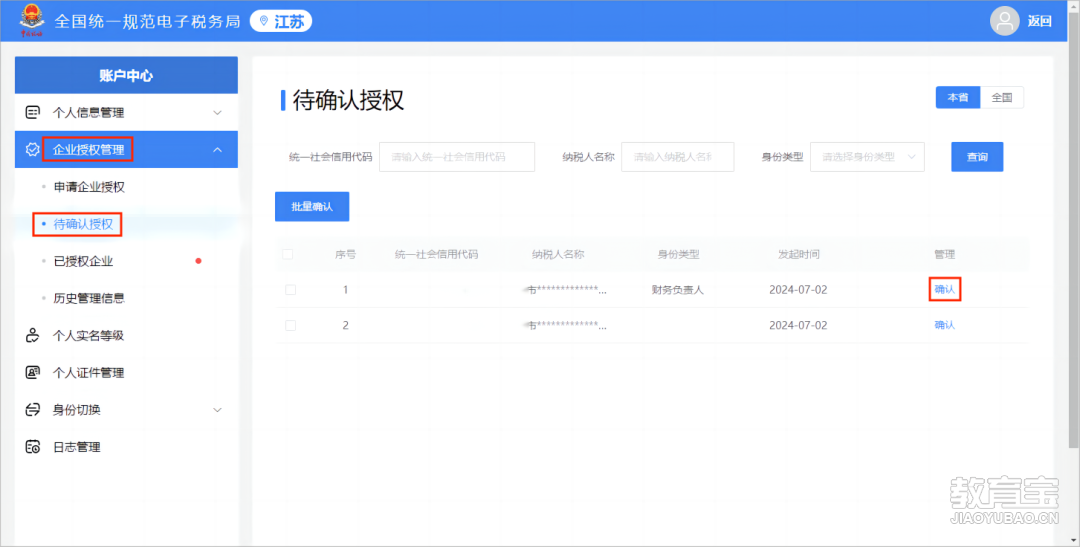
Task: Open 个人实名等级 menu item
Action: pyautogui.click(x=88, y=336)
